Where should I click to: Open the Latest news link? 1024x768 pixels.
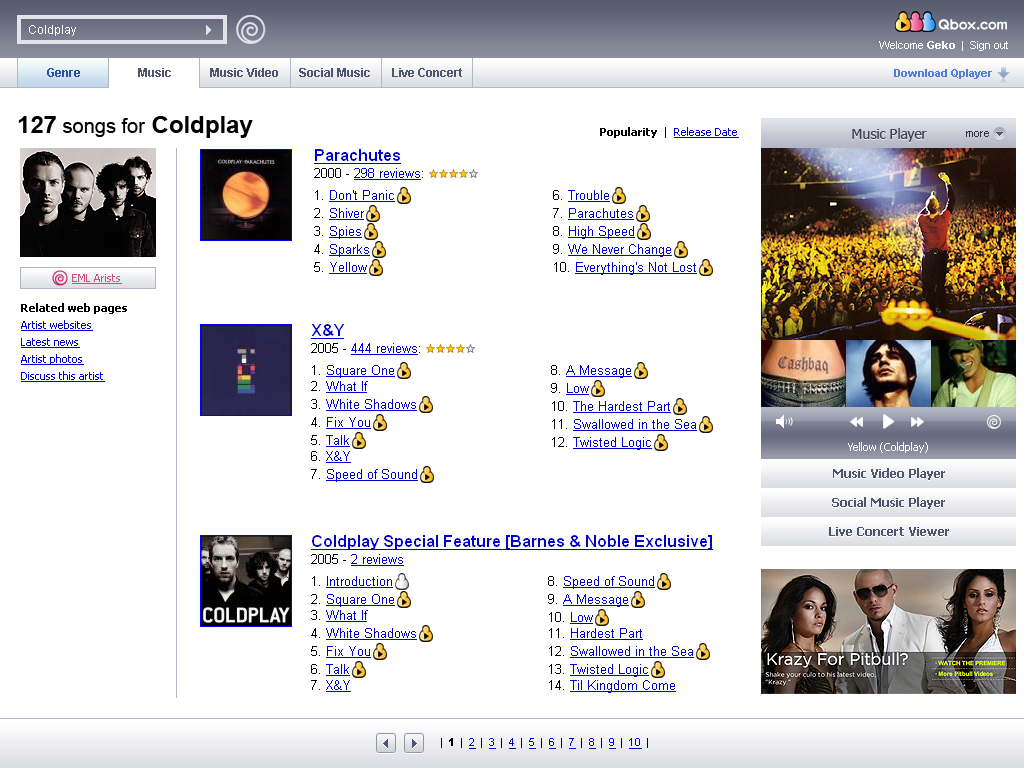[50, 342]
